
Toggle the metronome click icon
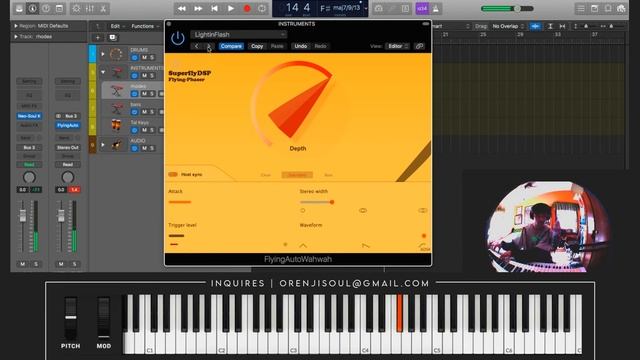(436, 9)
